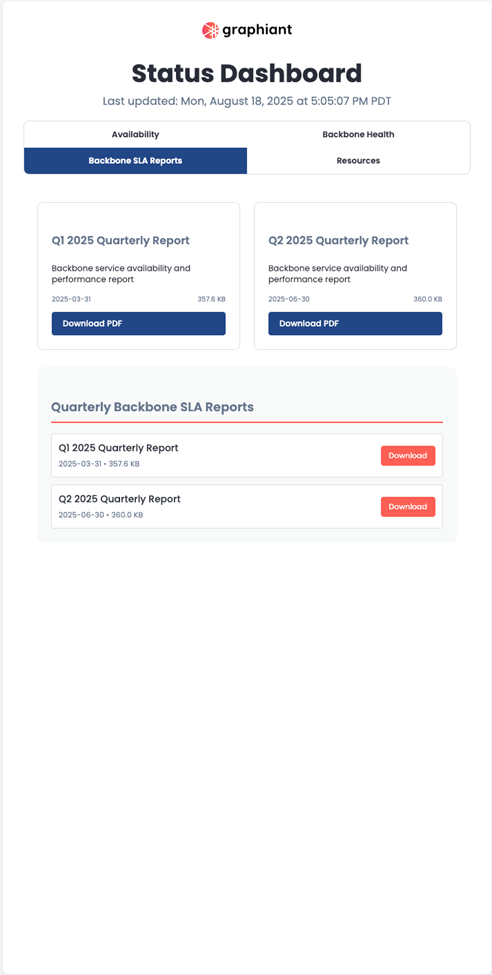Click the '2025-06-30 • 360.0 KB' list row details

tap(101, 515)
